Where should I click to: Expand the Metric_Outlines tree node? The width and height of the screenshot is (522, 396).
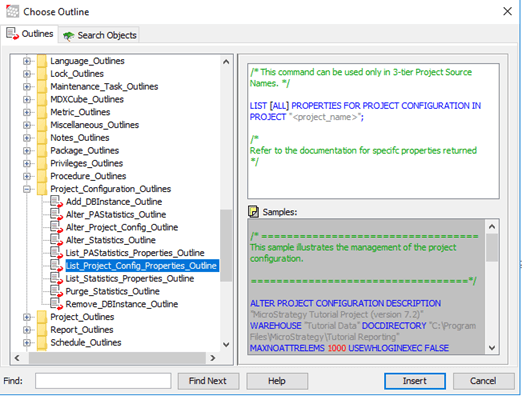point(27,112)
